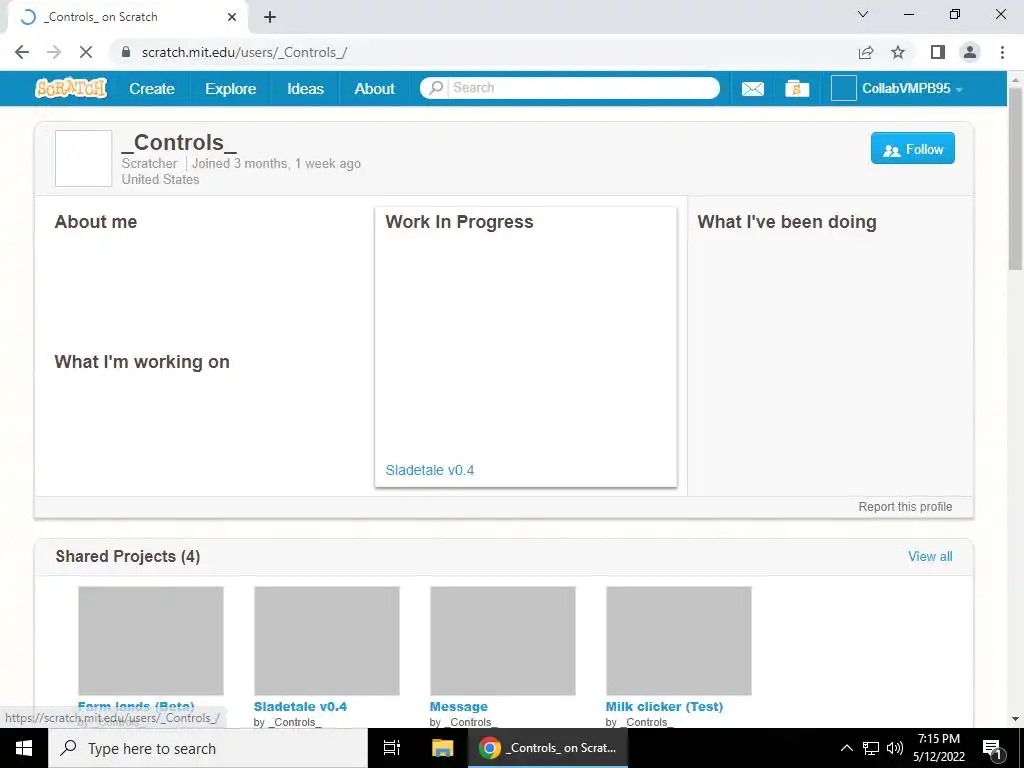This screenshot has width=1024, height=768.
Task: Open the tab search chevron in title bar
Action: click(x=863, y=14)
